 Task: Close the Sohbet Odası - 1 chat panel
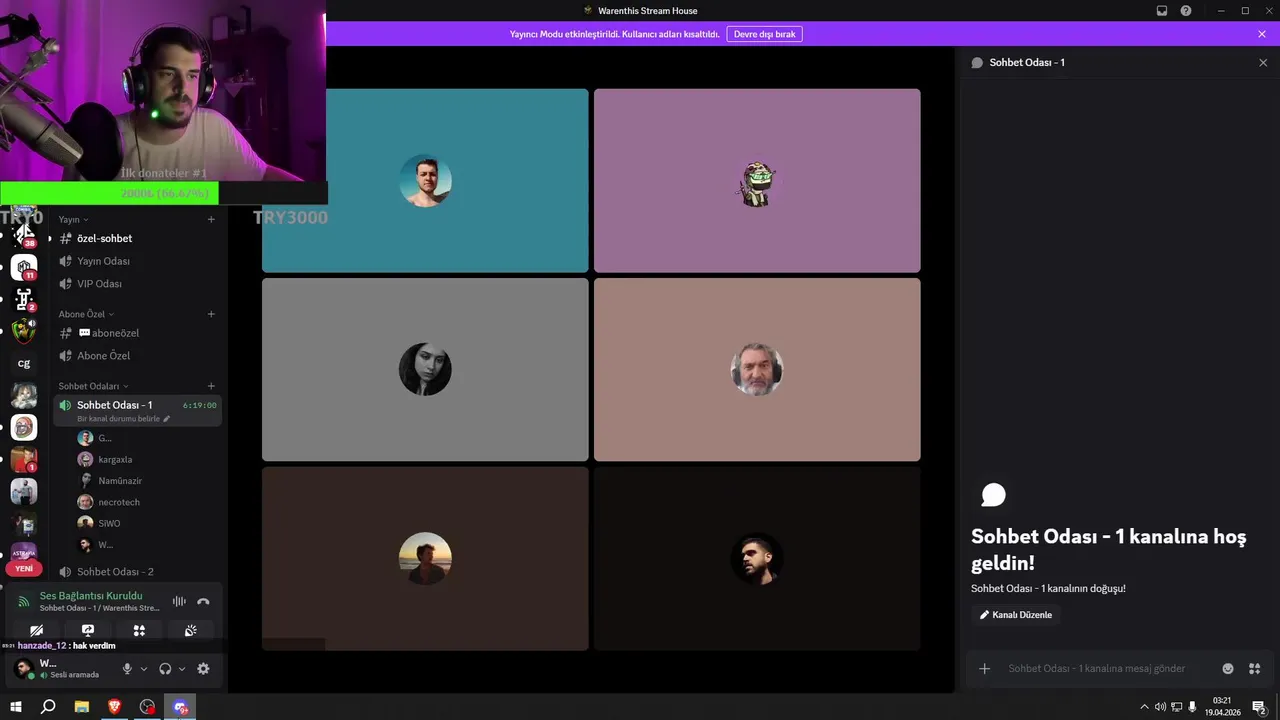[1263, 62]
